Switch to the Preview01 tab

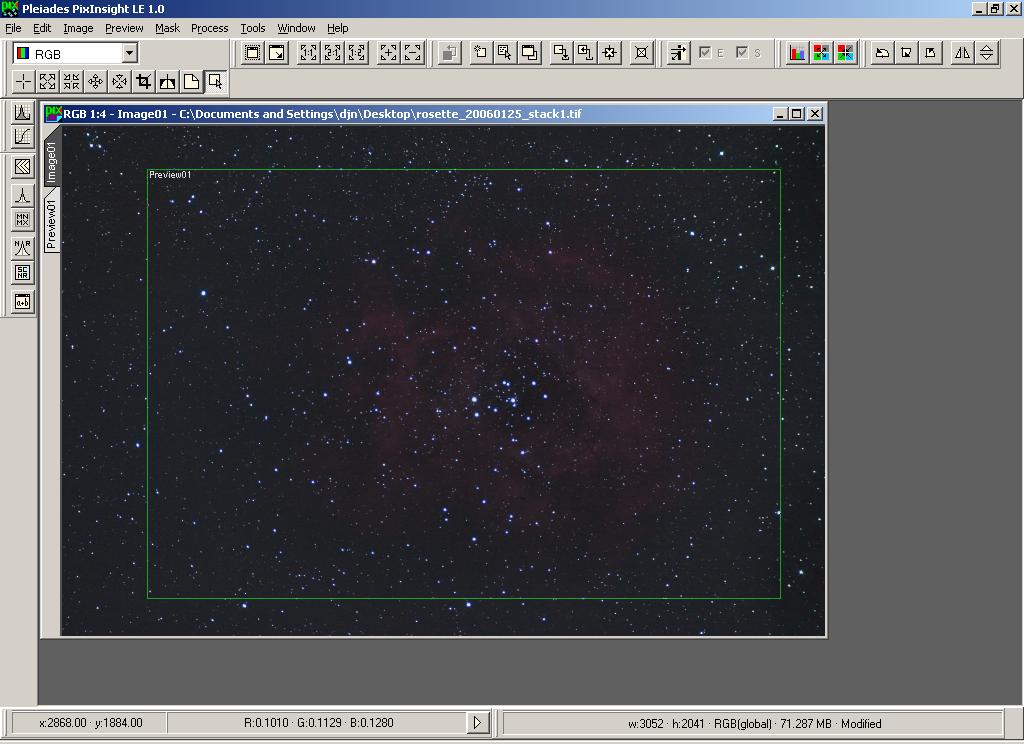tap(52, 222)
